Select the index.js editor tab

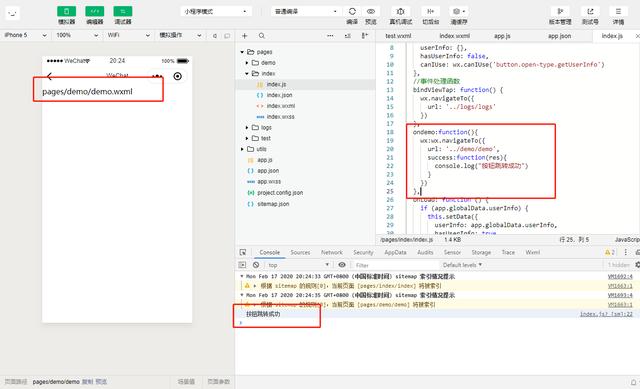tap(612, 36)
